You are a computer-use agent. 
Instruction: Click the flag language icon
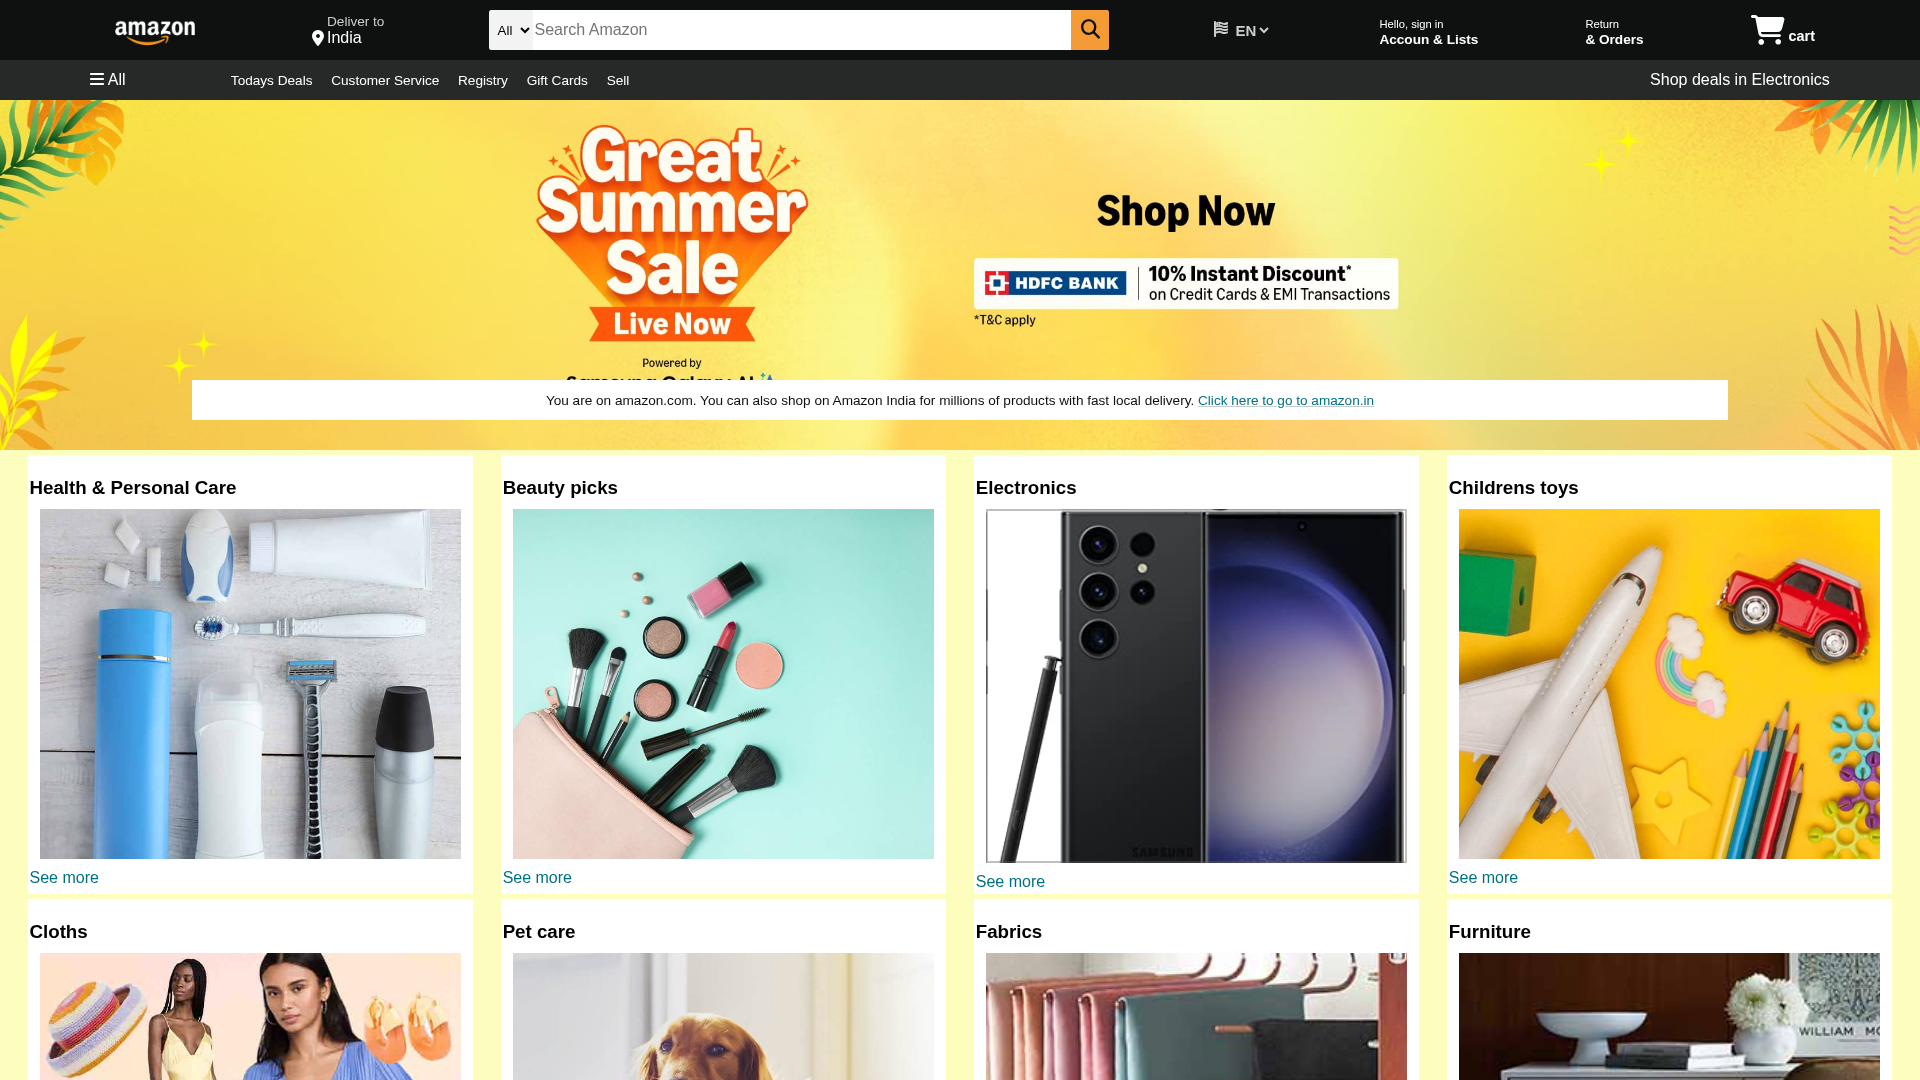point(1221,30)
